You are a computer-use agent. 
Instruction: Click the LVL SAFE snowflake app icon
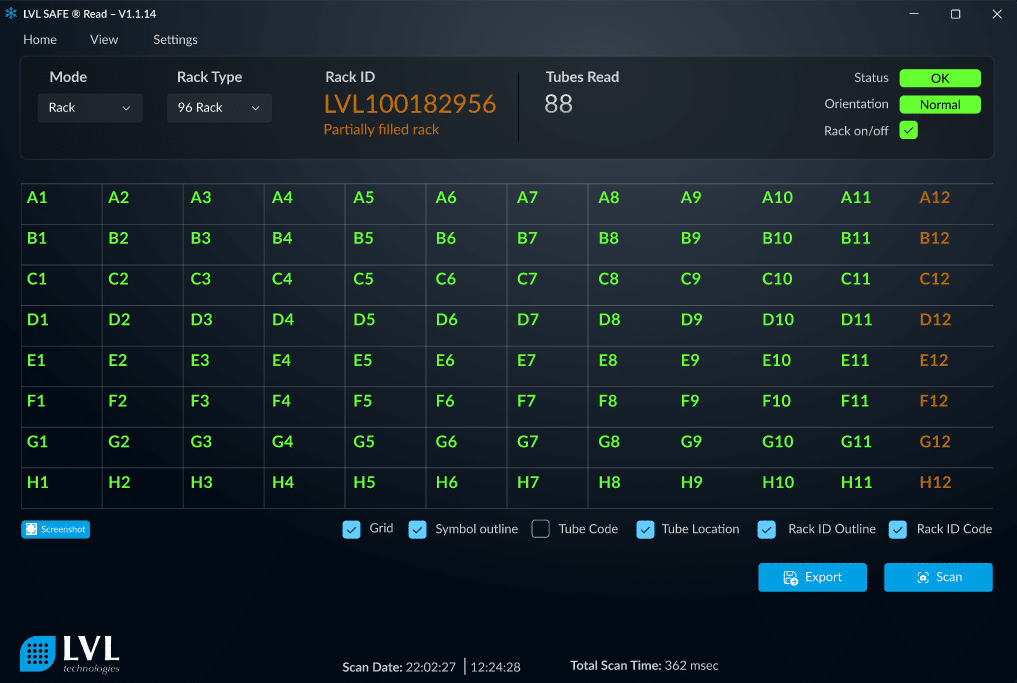(12, 14)
